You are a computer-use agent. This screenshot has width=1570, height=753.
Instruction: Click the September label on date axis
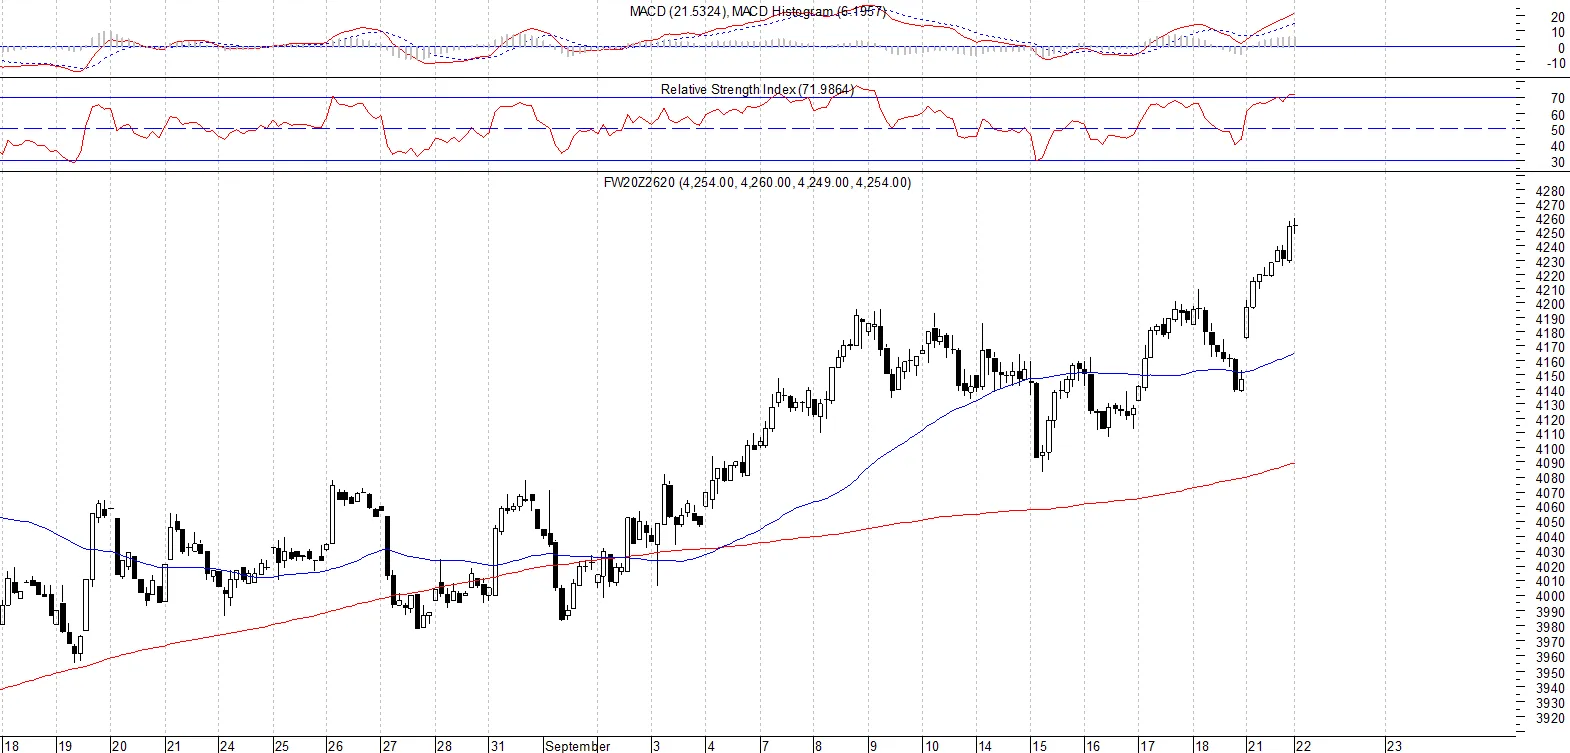click(x=577, y=746)
